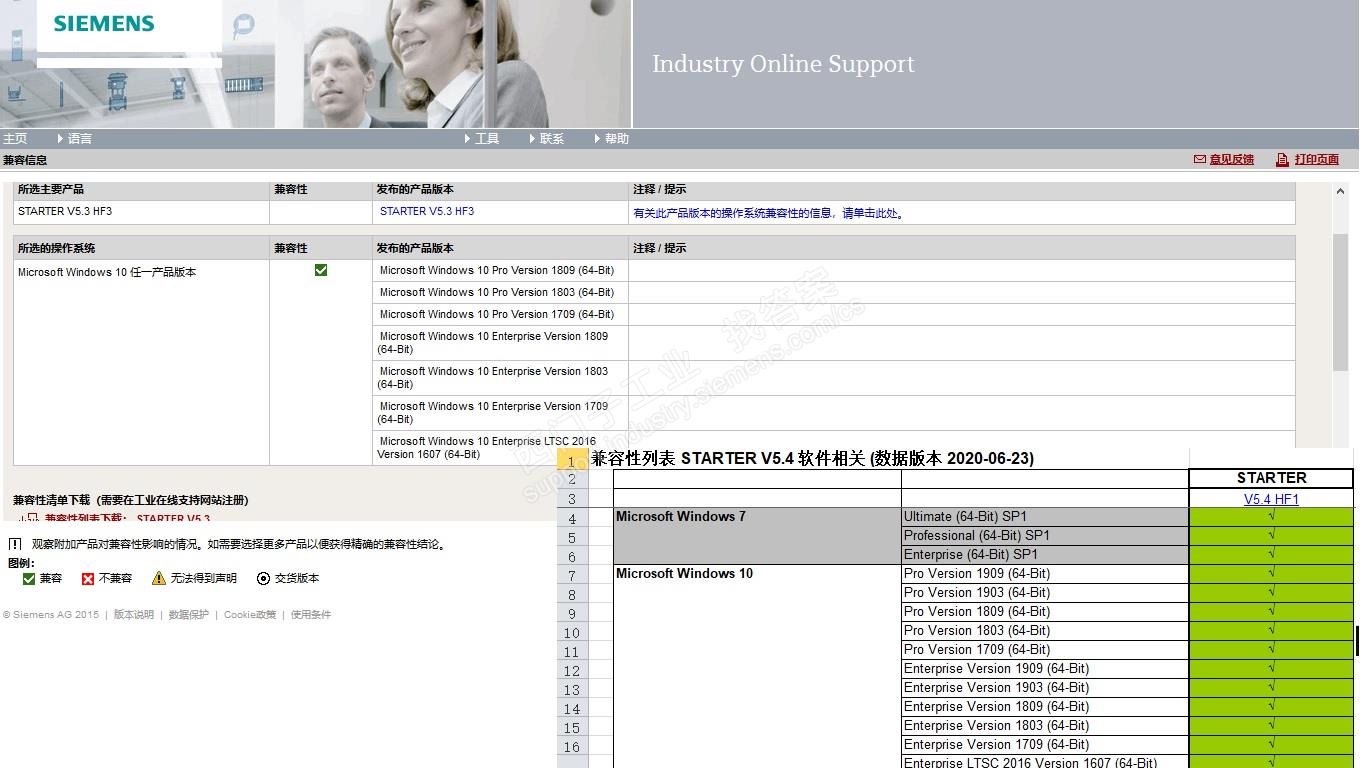Click the envelope icon next to 意见反馈

[1200, 159]
